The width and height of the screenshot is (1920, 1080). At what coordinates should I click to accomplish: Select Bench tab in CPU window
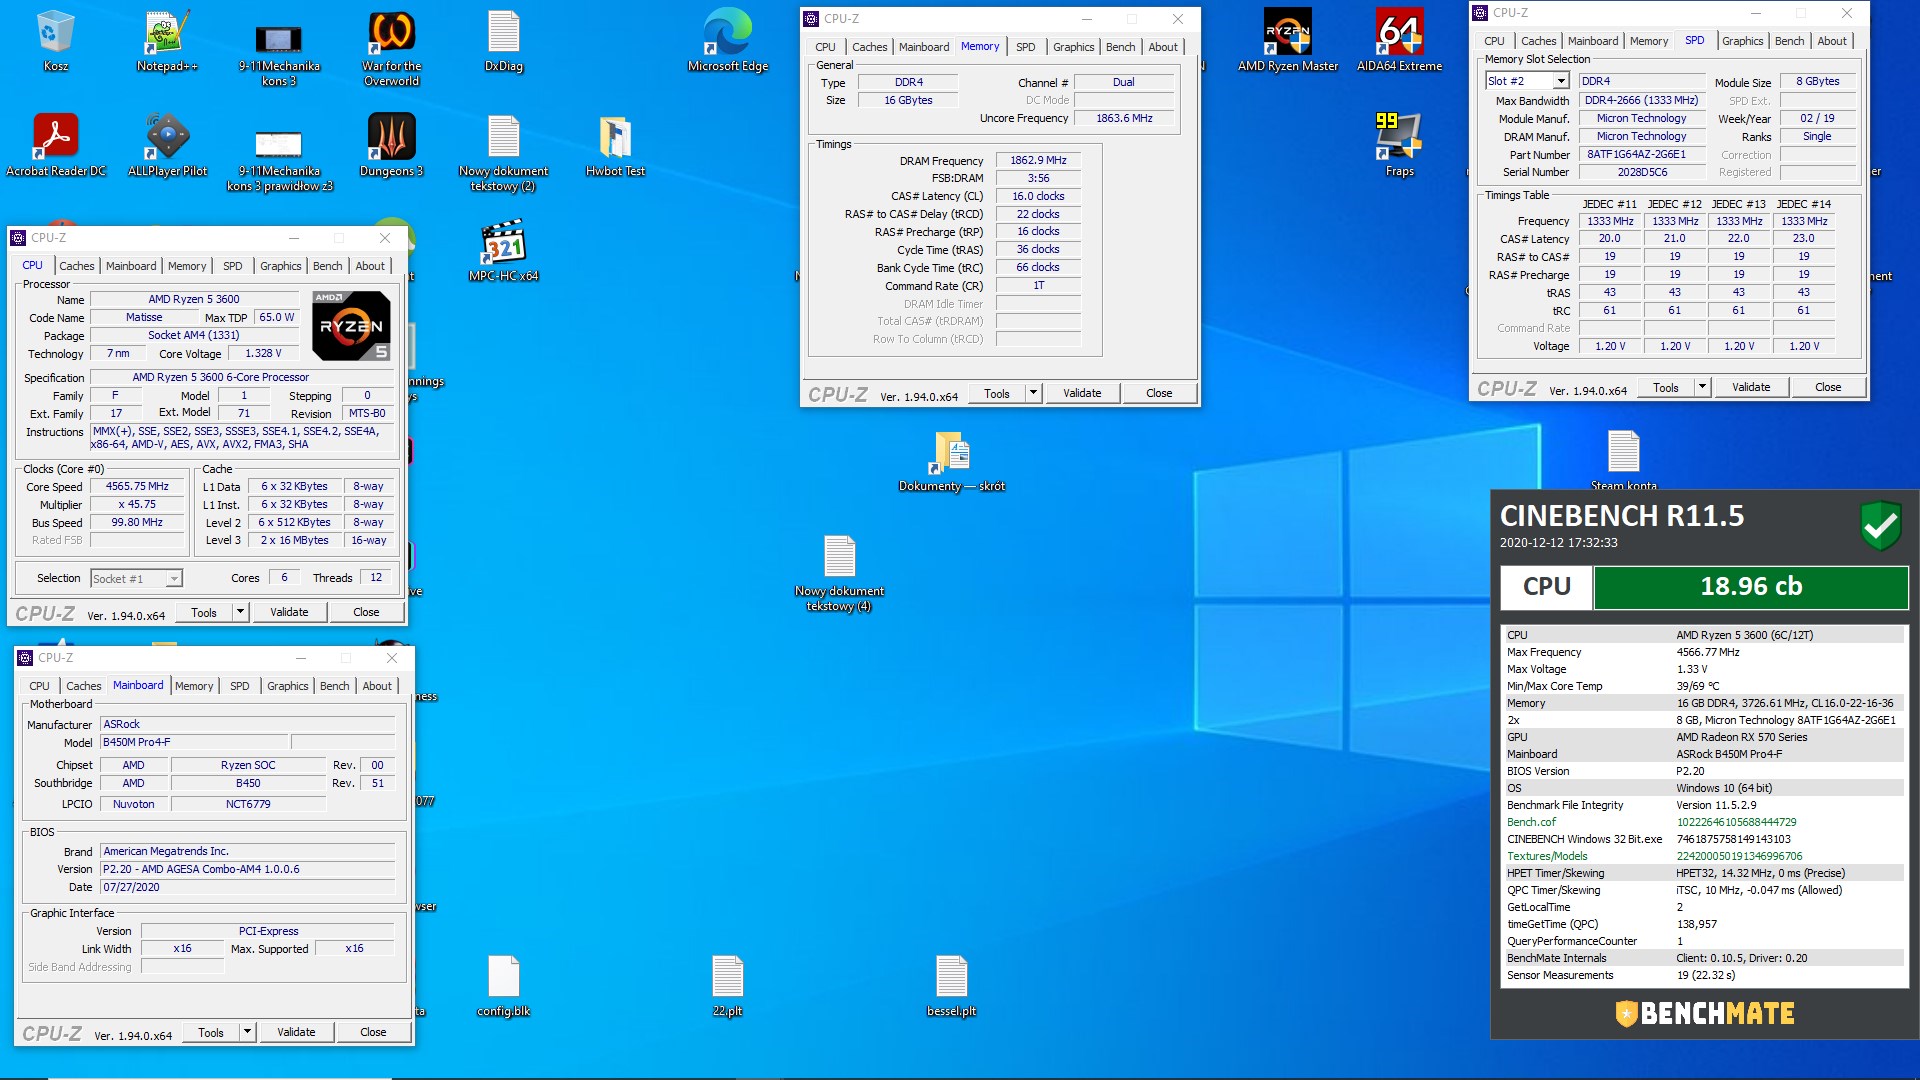coord(327,266)
